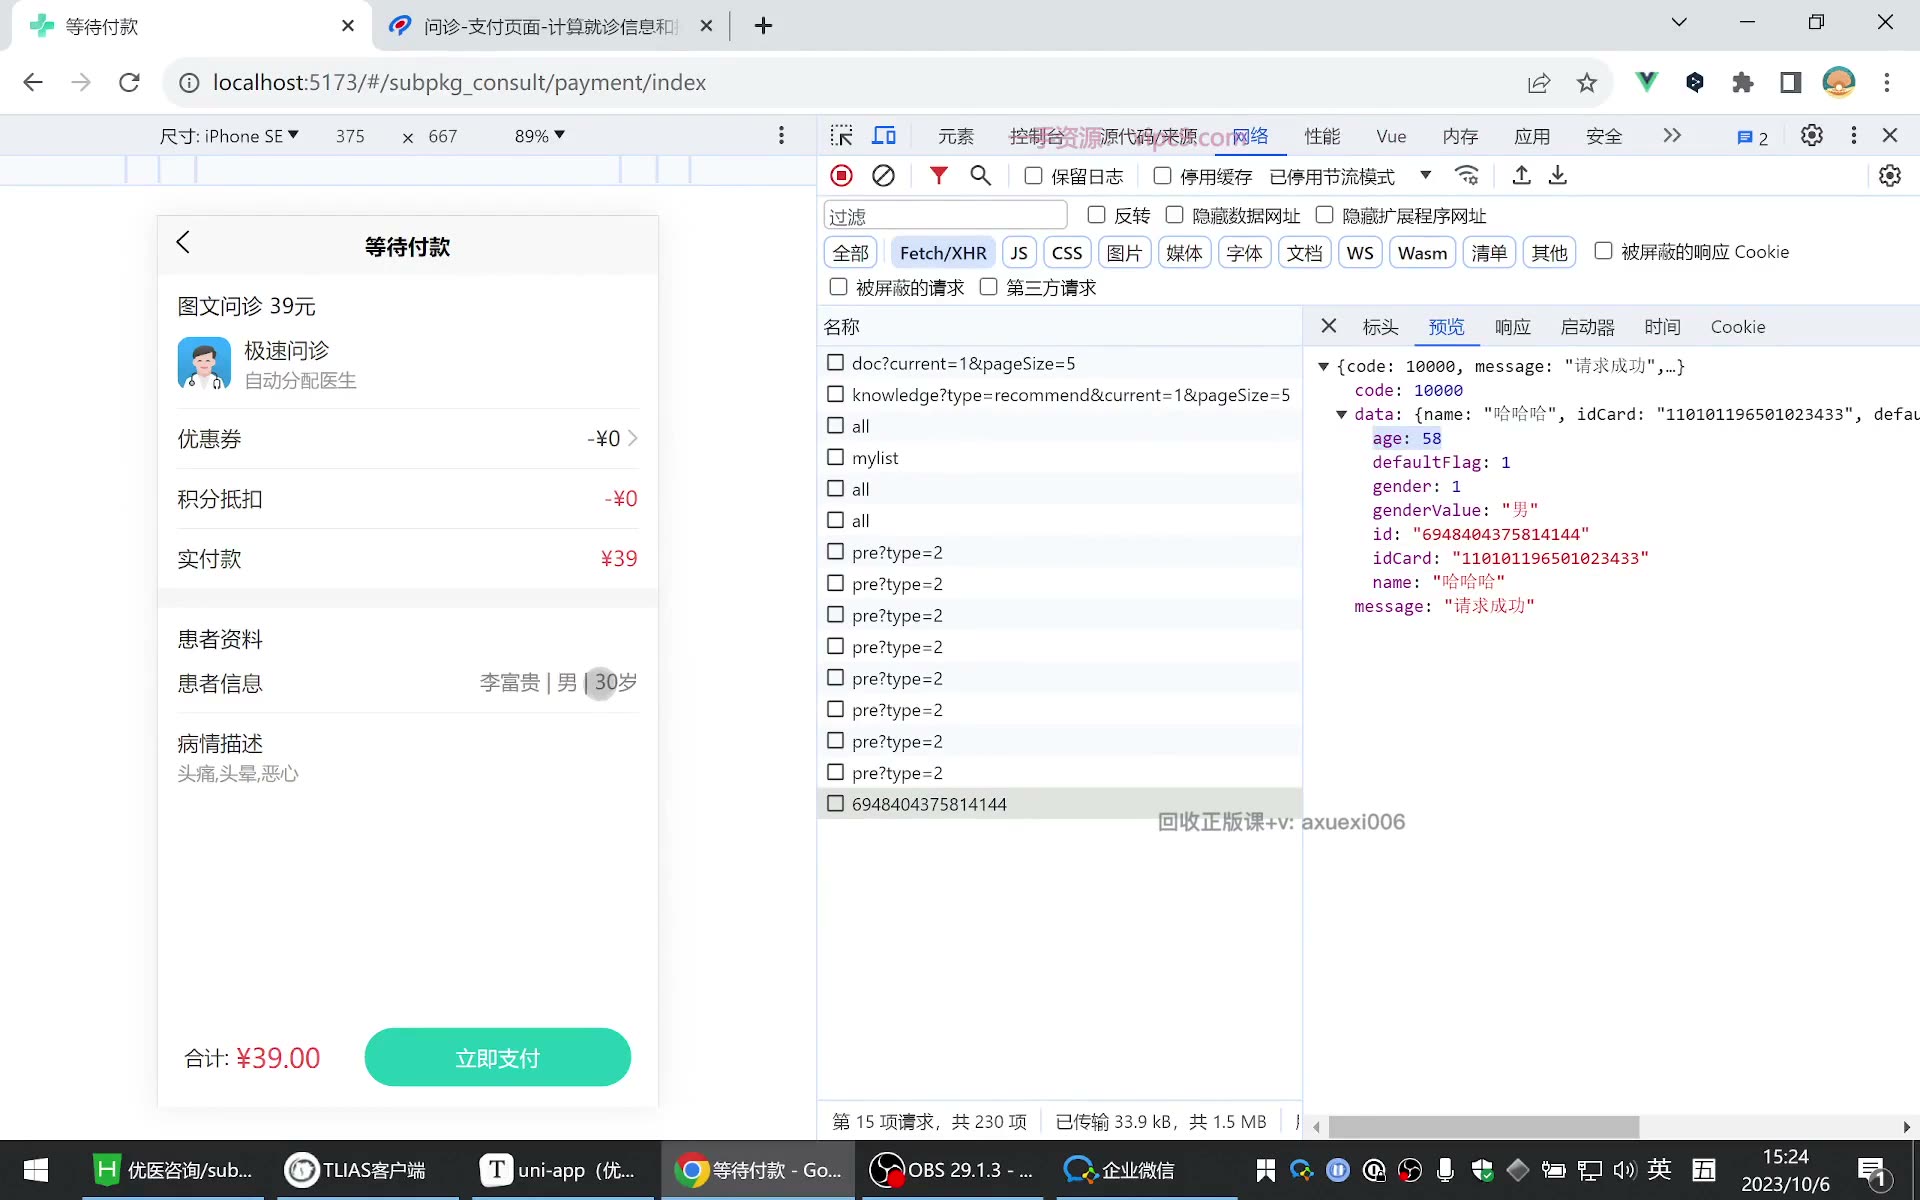Export HAR file download icon
Image resolution: width=1920 pixels, height=1200 pixels.
coord(1558,176)
